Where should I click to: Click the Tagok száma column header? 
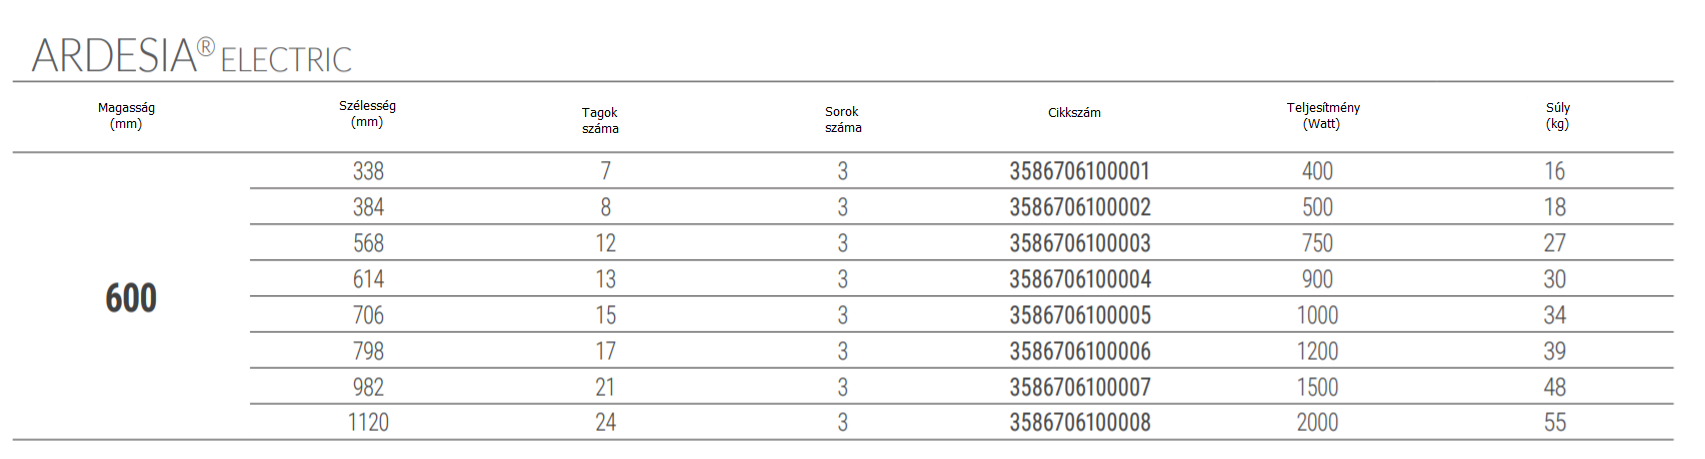click(x=600, y=120)
